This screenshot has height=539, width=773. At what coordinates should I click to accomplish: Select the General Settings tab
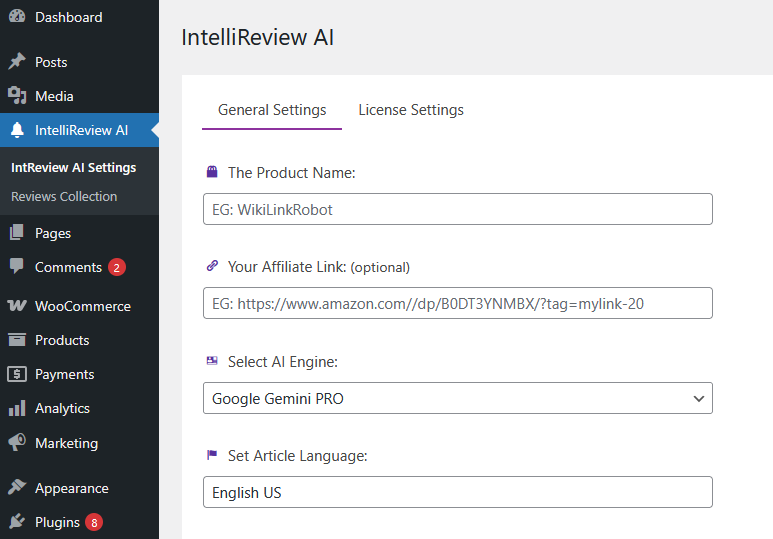pyautogui.click(x=272, y=110)
